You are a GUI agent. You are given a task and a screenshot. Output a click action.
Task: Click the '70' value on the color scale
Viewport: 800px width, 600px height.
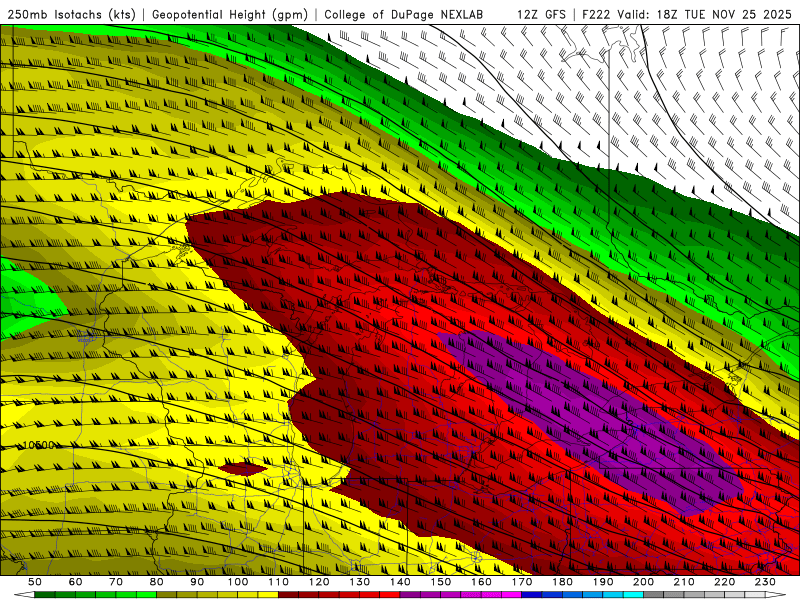pyautogui.click(x=116, y=582)
